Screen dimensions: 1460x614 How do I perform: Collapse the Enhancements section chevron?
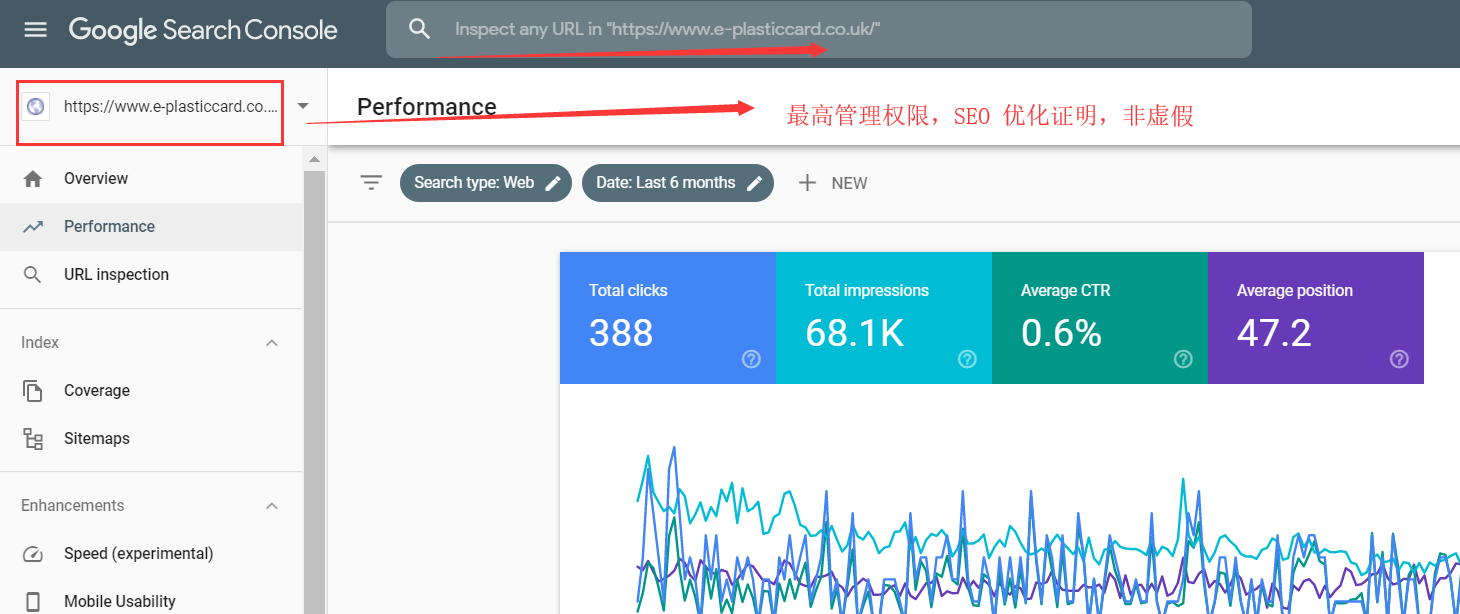[x=271, y=505]
